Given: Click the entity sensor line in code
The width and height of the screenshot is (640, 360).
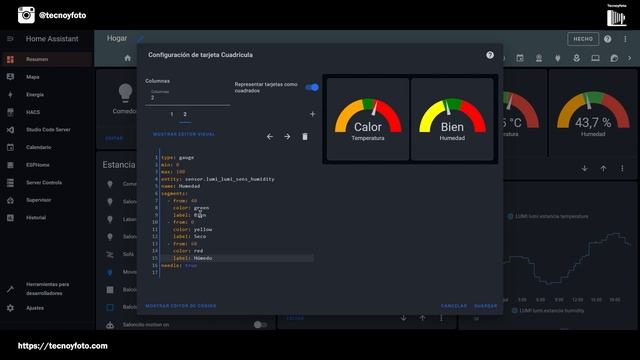Looking at the screenshot, I should pyautogui.click(x=218, y=179).
